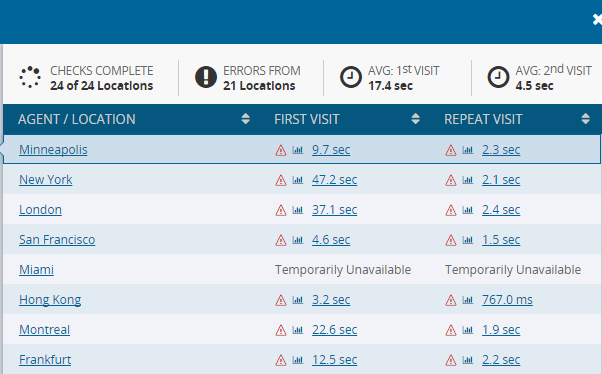Open Frankfurt repeat visit chart icon
Viewport: 602px width, 374px height.
click(468, 360)
